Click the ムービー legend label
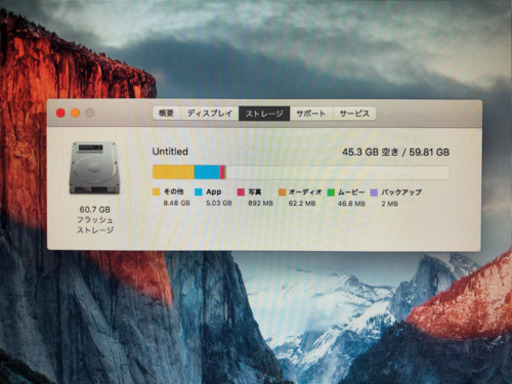 coord(351,192)
